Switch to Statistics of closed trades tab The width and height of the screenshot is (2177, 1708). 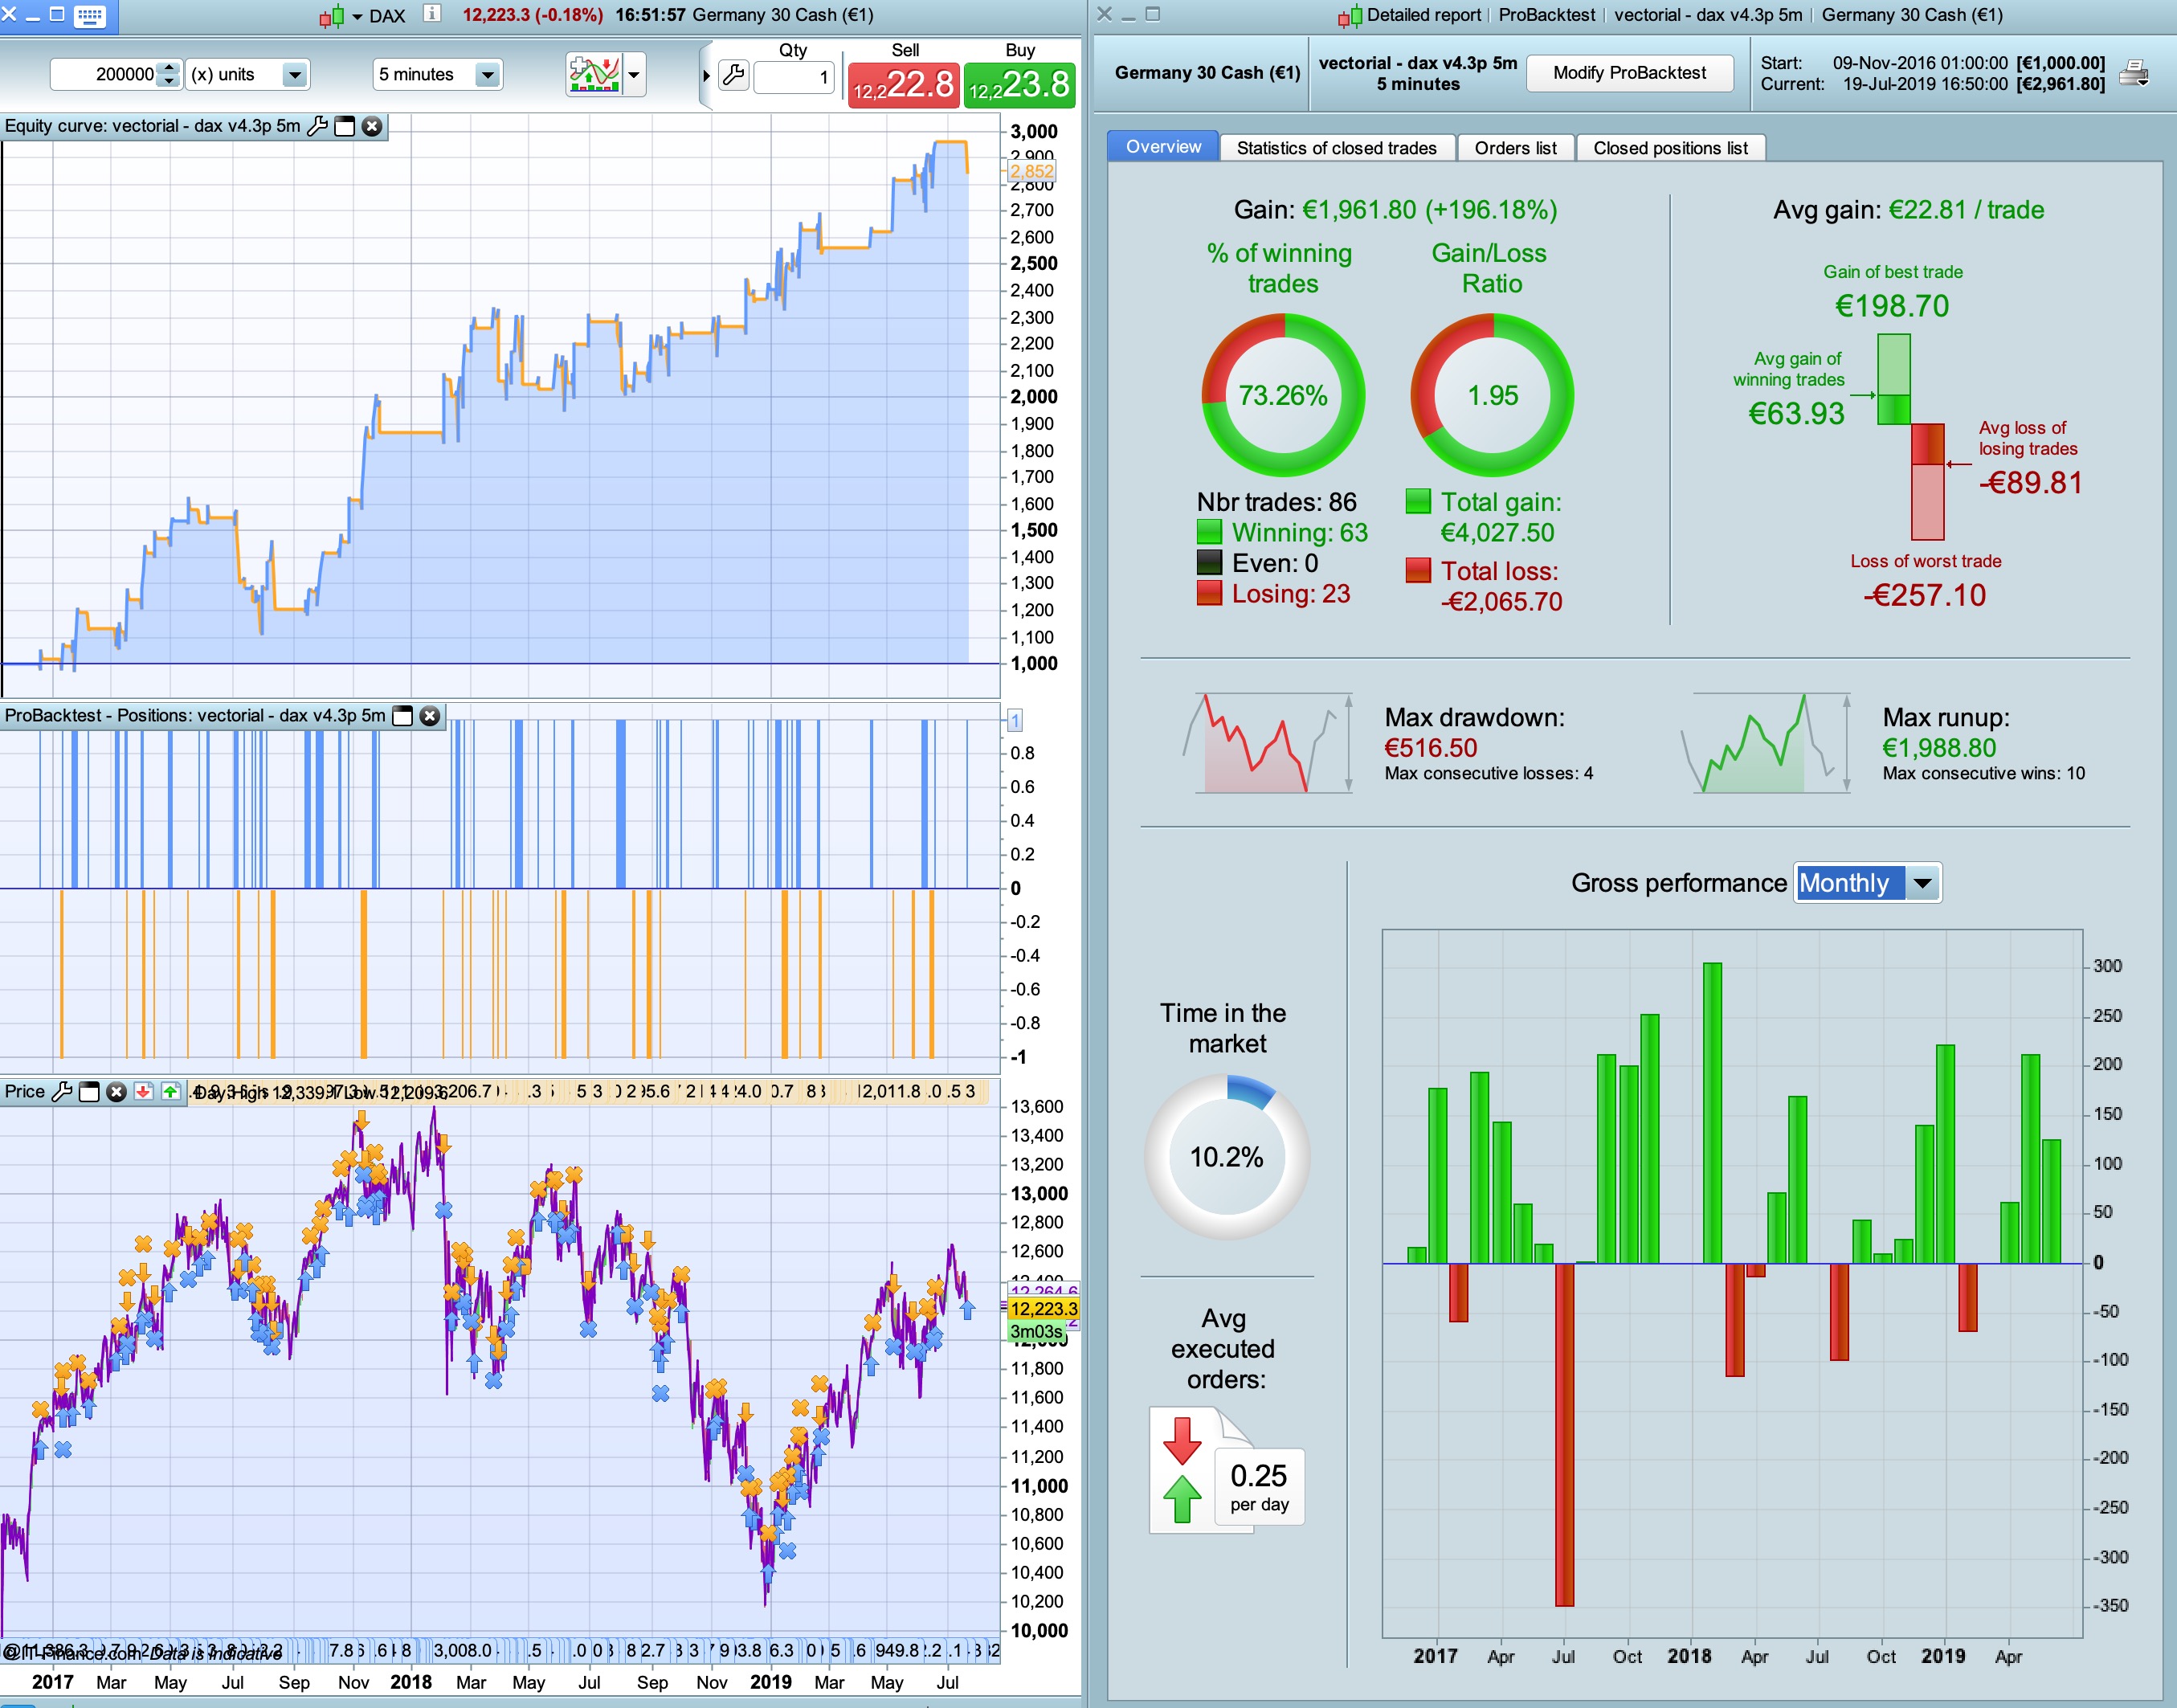(1336, 148)
